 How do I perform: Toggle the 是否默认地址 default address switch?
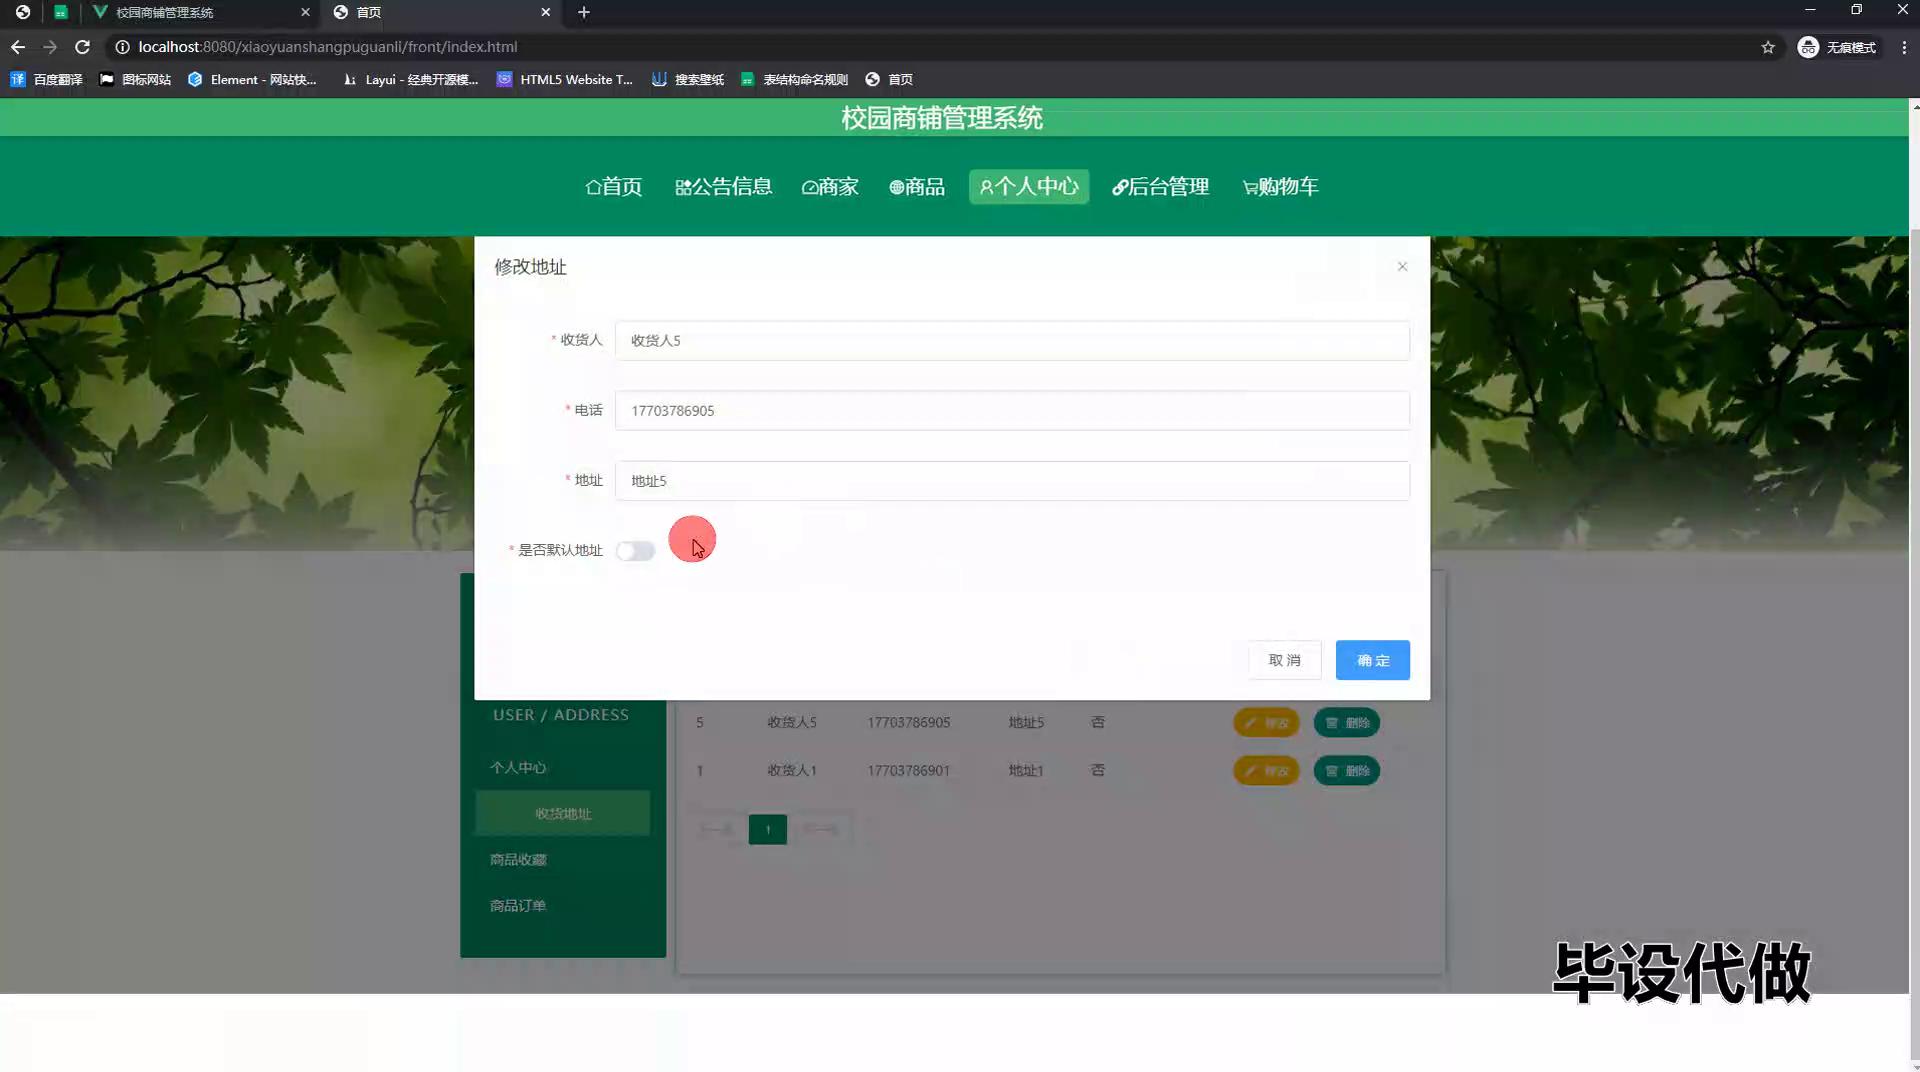[635, 551]
